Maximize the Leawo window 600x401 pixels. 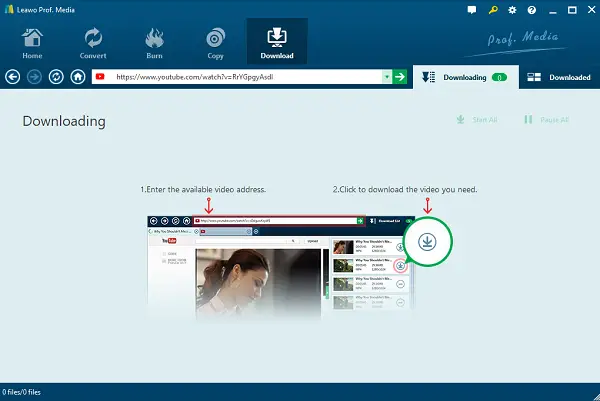(572, 10)
